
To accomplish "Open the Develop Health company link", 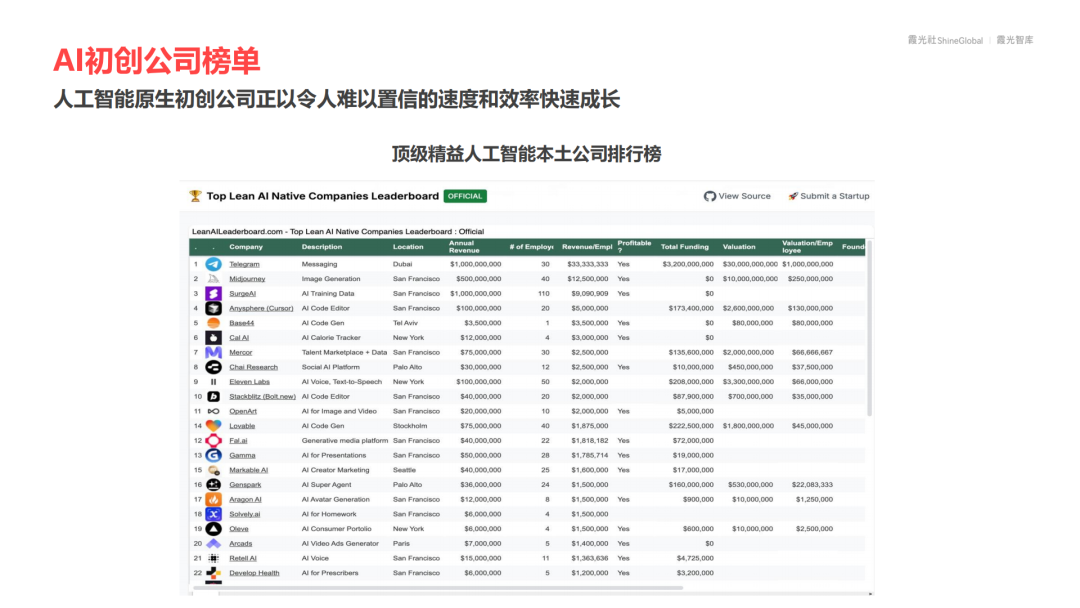I will click(254, 573).
